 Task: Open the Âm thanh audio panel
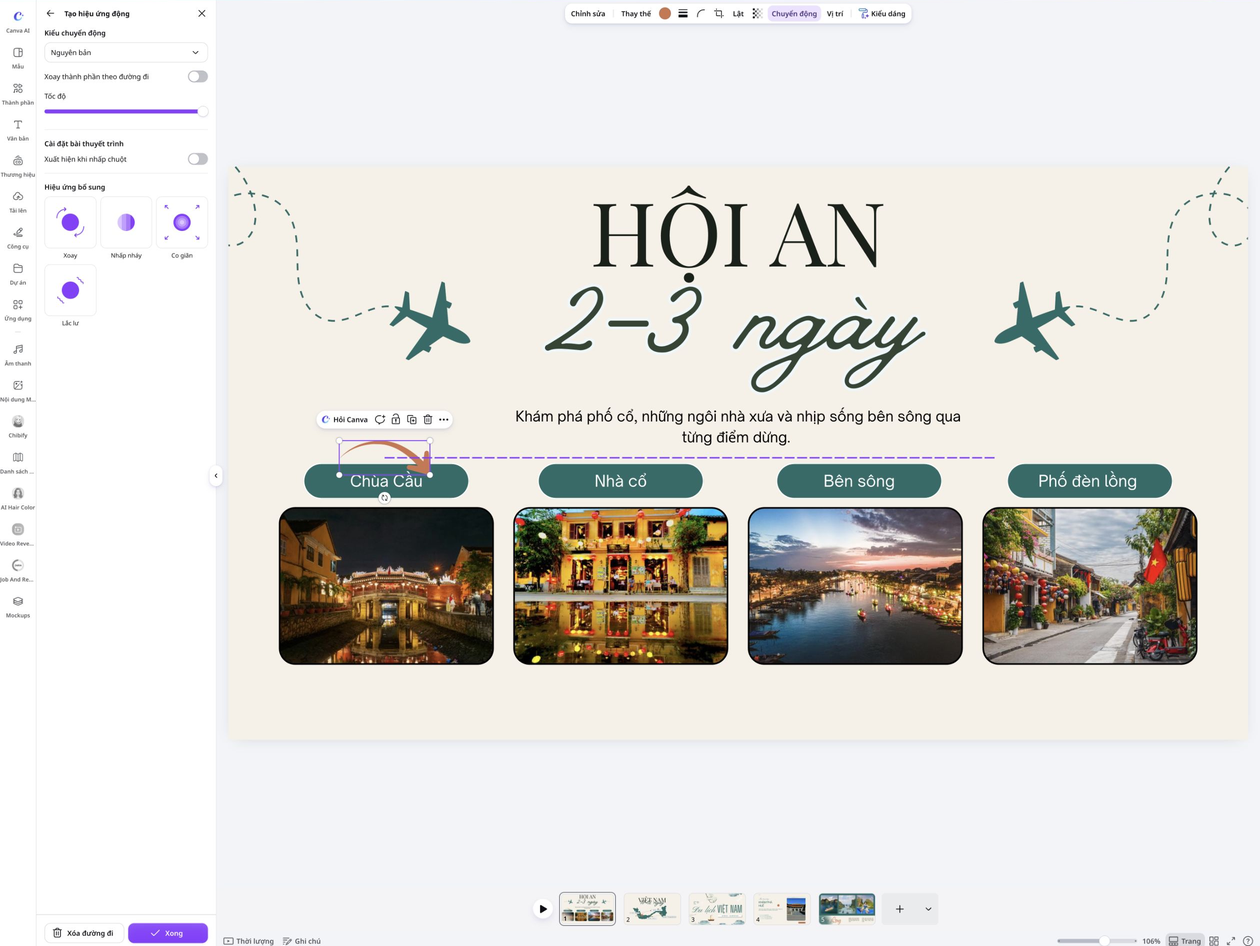[x=18, y=354]
